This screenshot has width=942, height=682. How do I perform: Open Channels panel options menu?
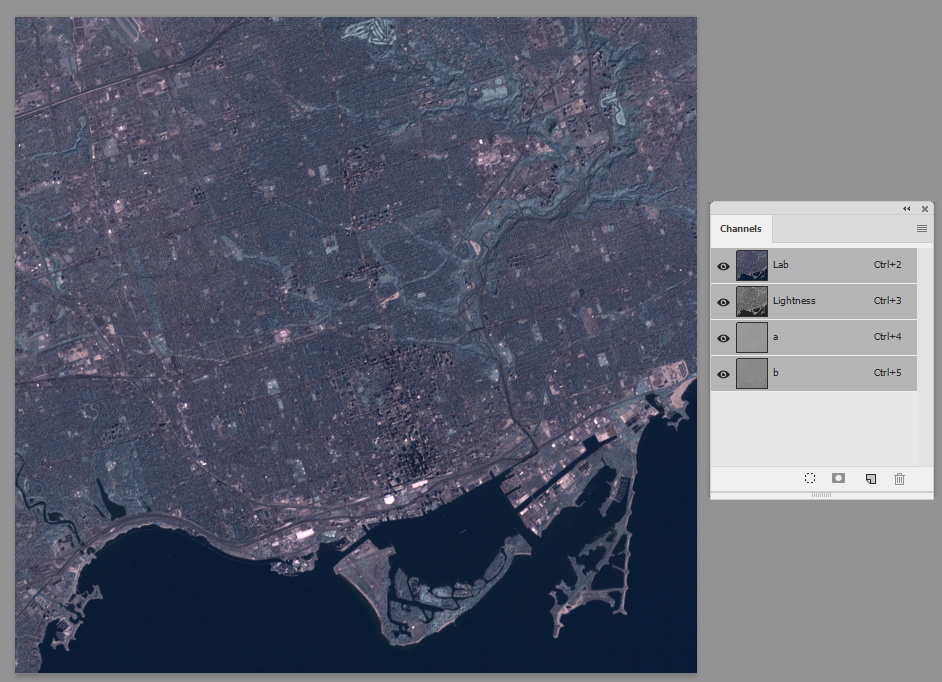pyautogui.click(x=922, y=228)
